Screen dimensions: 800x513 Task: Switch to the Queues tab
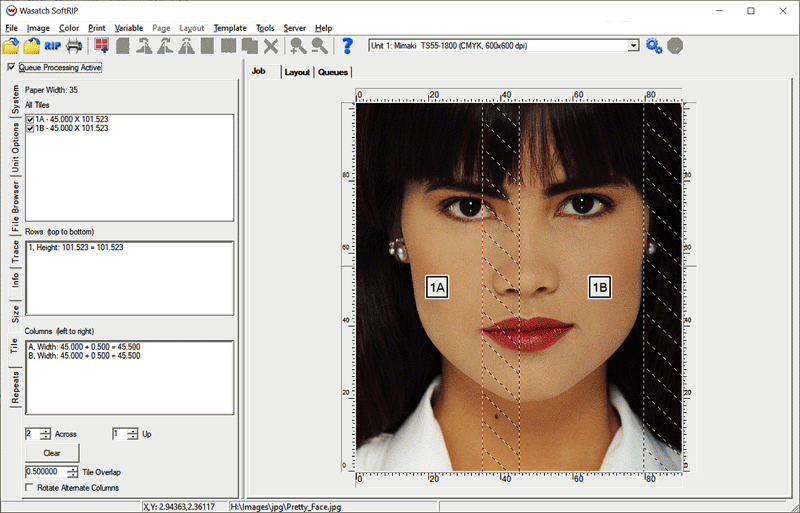[333, 72]
